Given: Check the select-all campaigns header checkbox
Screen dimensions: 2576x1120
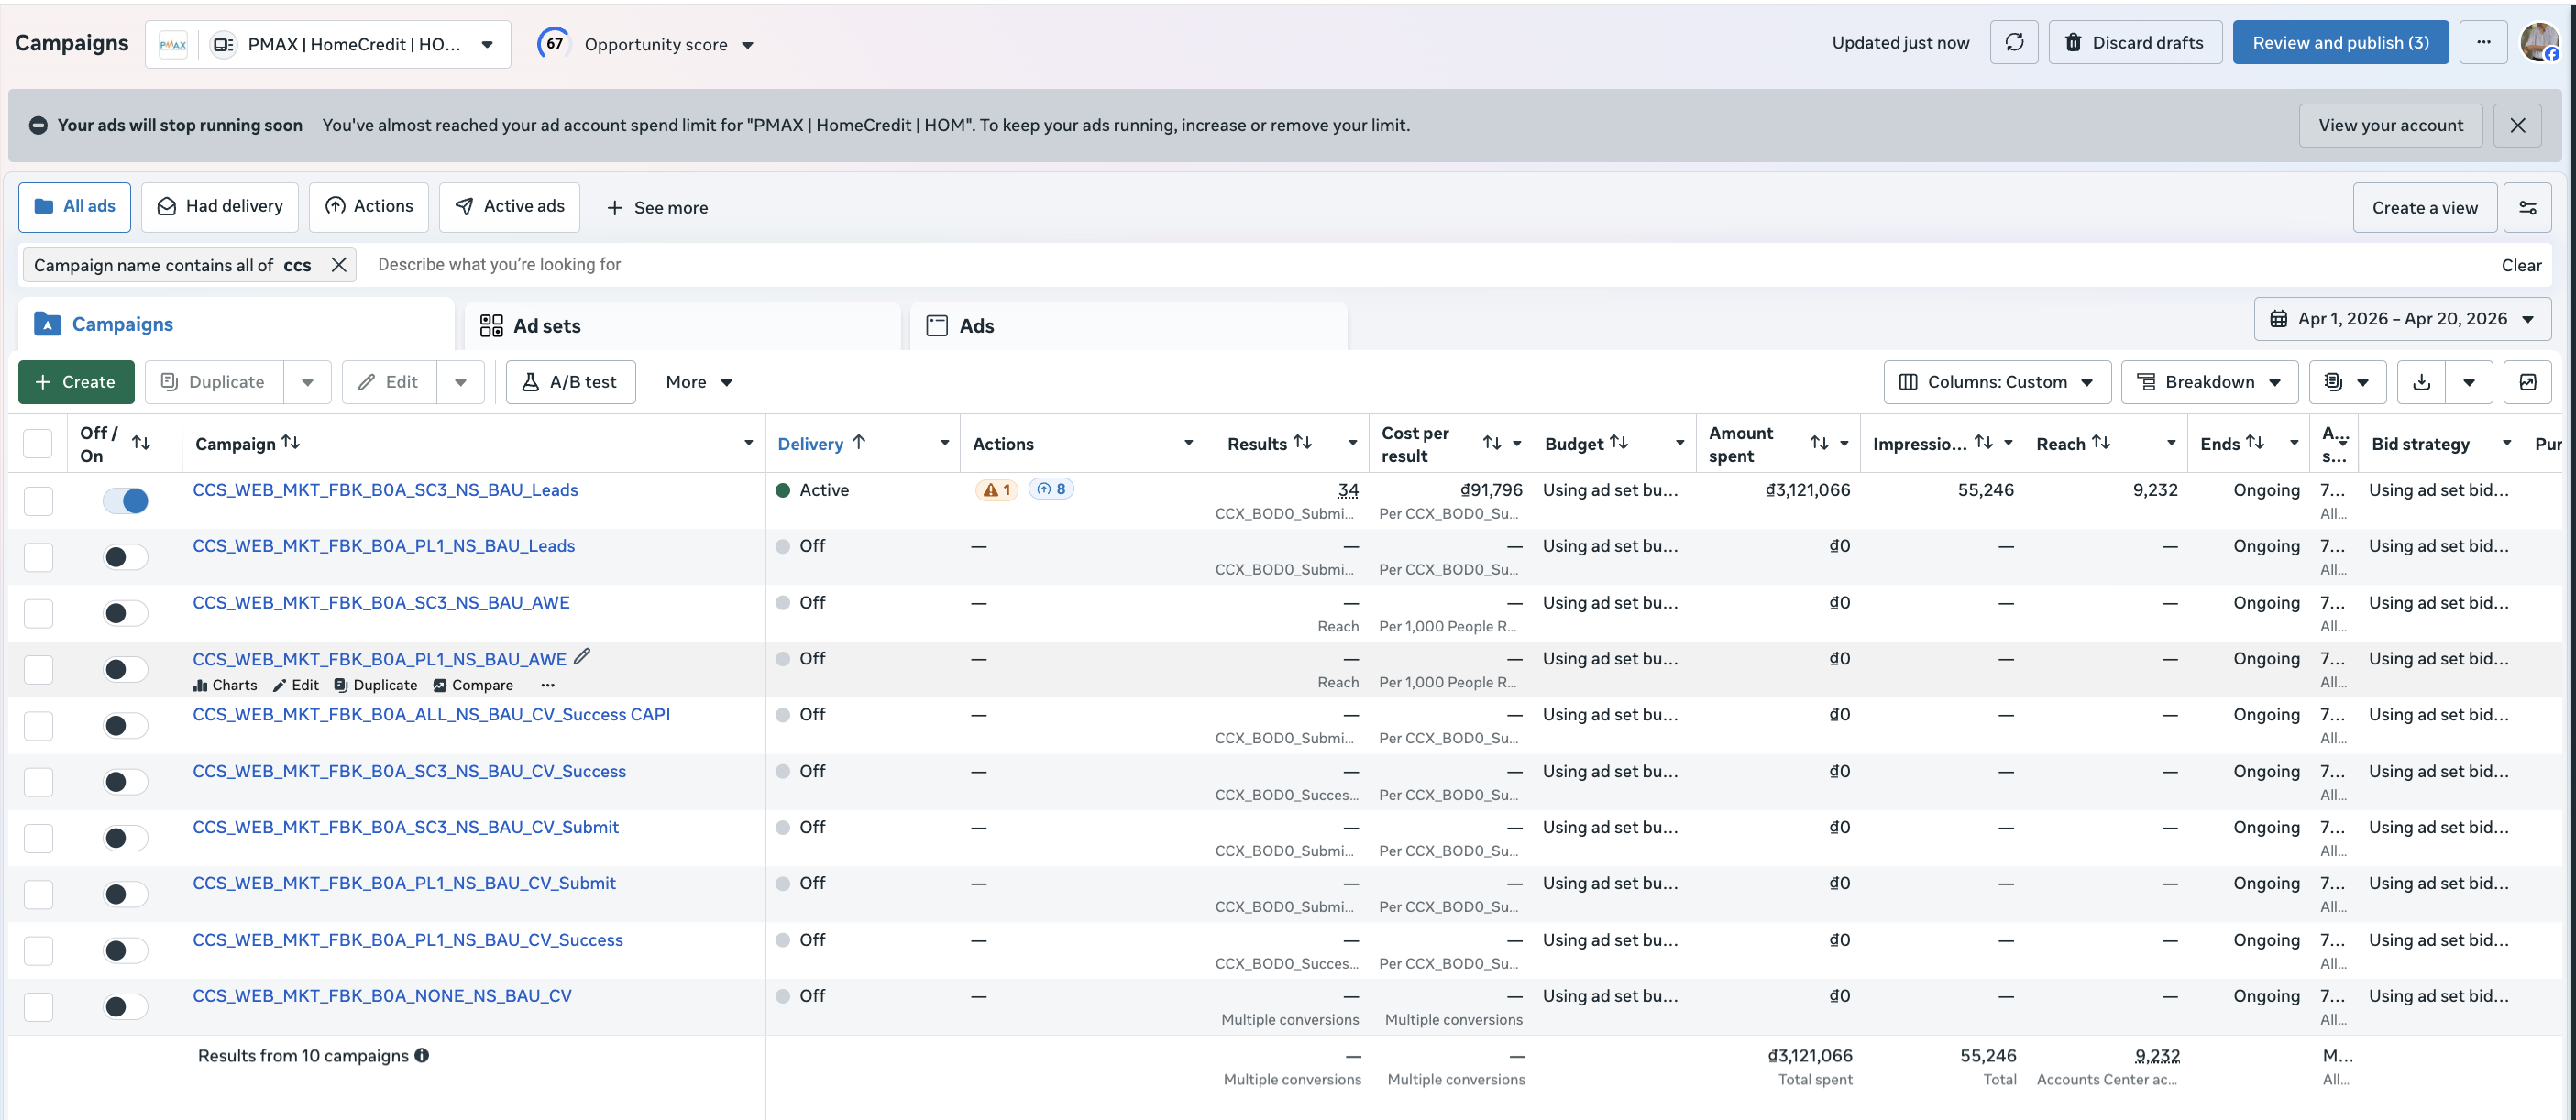Looking at the screenshot, I should pos(38,443).
